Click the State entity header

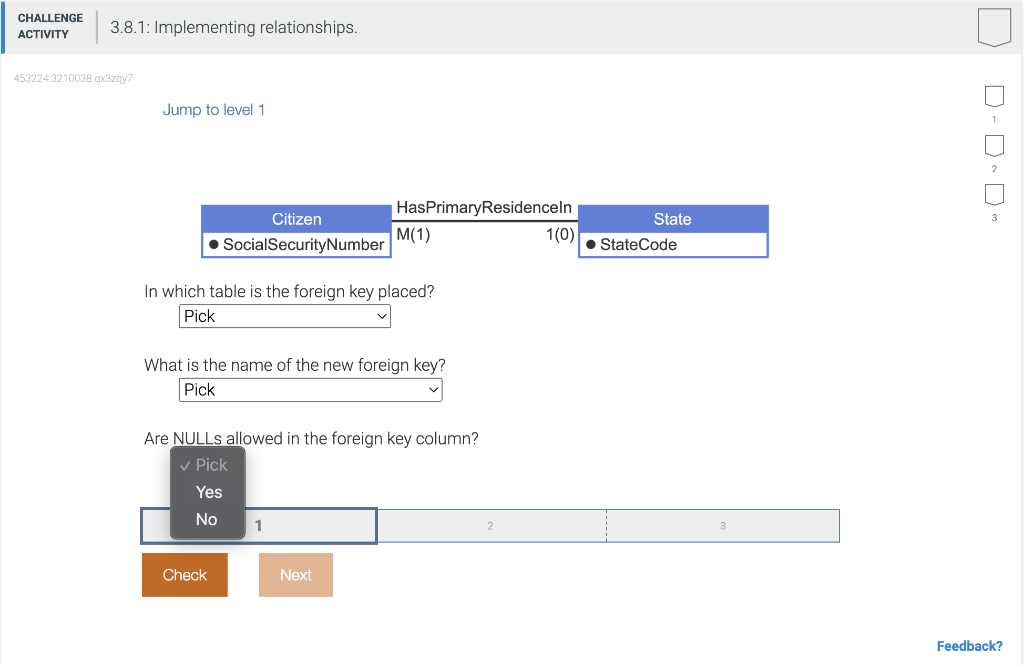click(x=673, y=219)
